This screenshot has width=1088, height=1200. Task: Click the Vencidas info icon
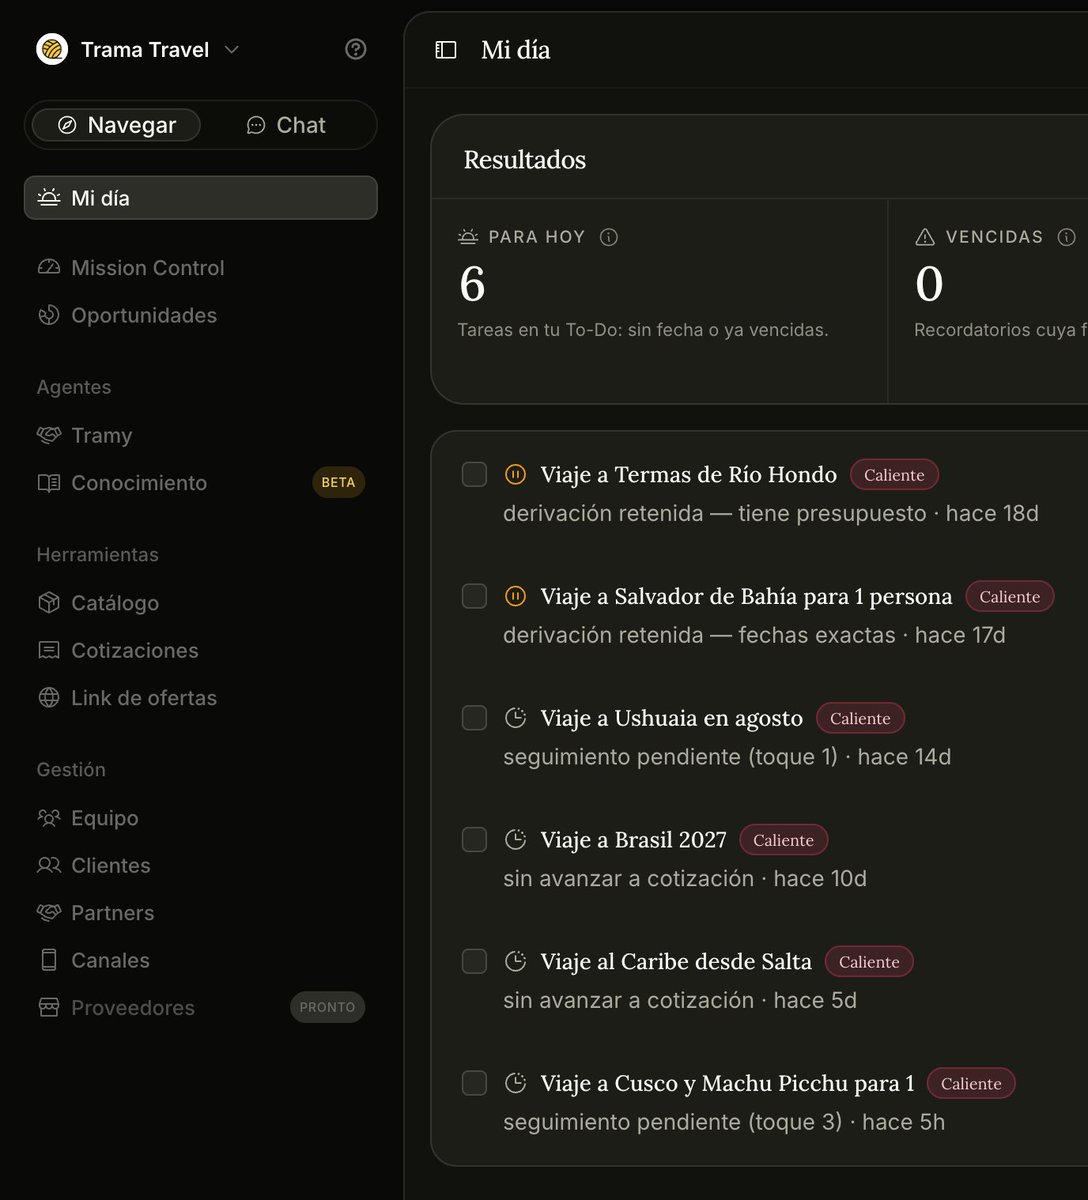point(1067,237)
